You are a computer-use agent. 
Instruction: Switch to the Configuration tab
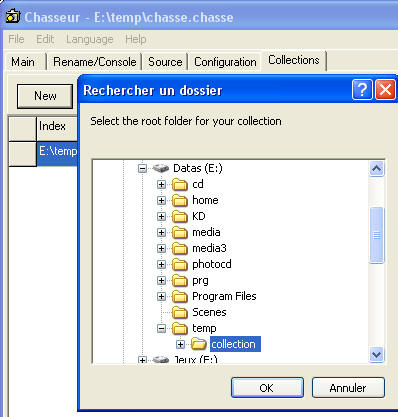pos(225,62)
